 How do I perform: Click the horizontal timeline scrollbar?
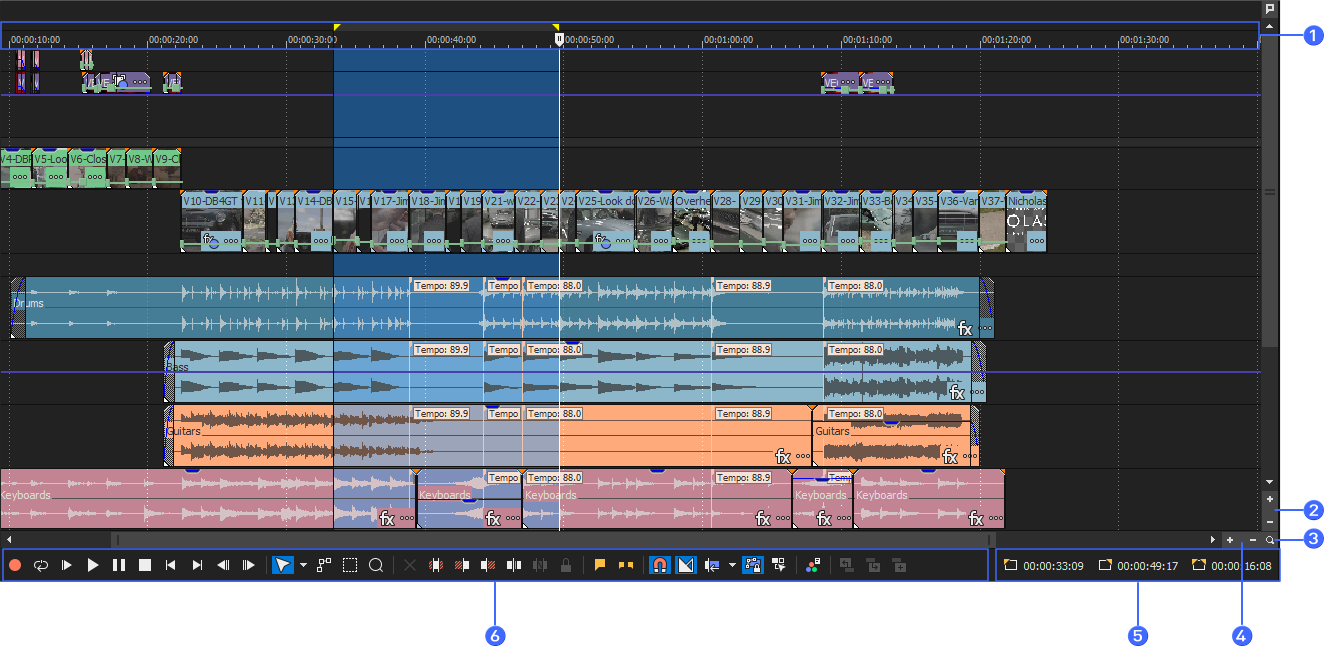pyautogui.click(x=550, y=540)
